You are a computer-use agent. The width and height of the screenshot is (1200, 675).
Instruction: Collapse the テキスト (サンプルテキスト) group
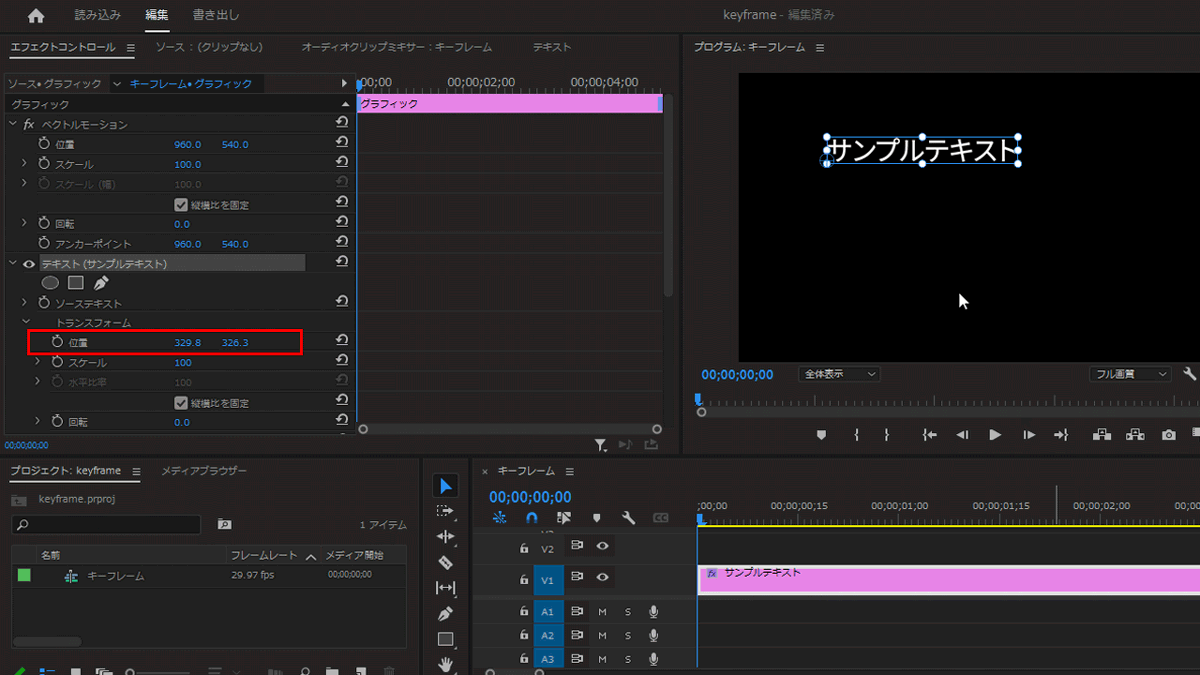click(13, 264)
